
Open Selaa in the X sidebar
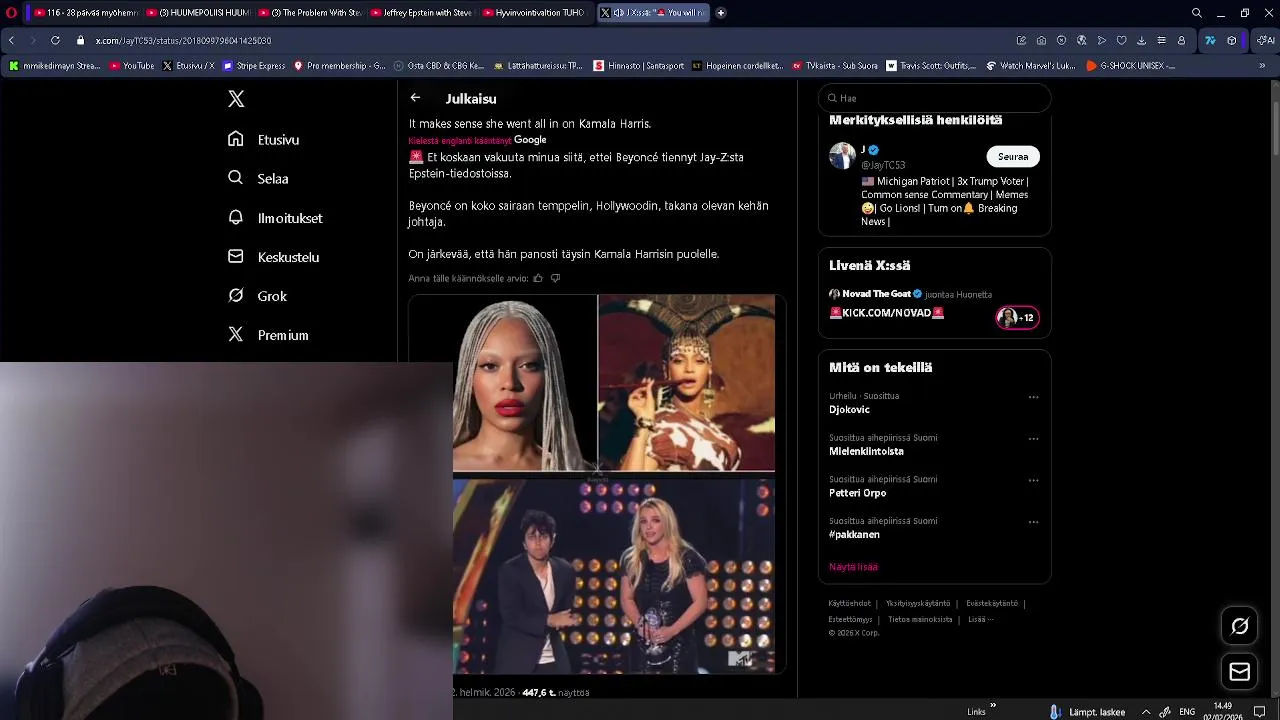(258, 179)
